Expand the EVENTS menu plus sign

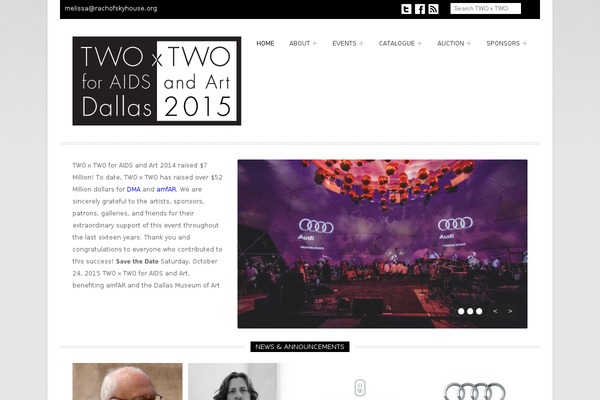361,43
